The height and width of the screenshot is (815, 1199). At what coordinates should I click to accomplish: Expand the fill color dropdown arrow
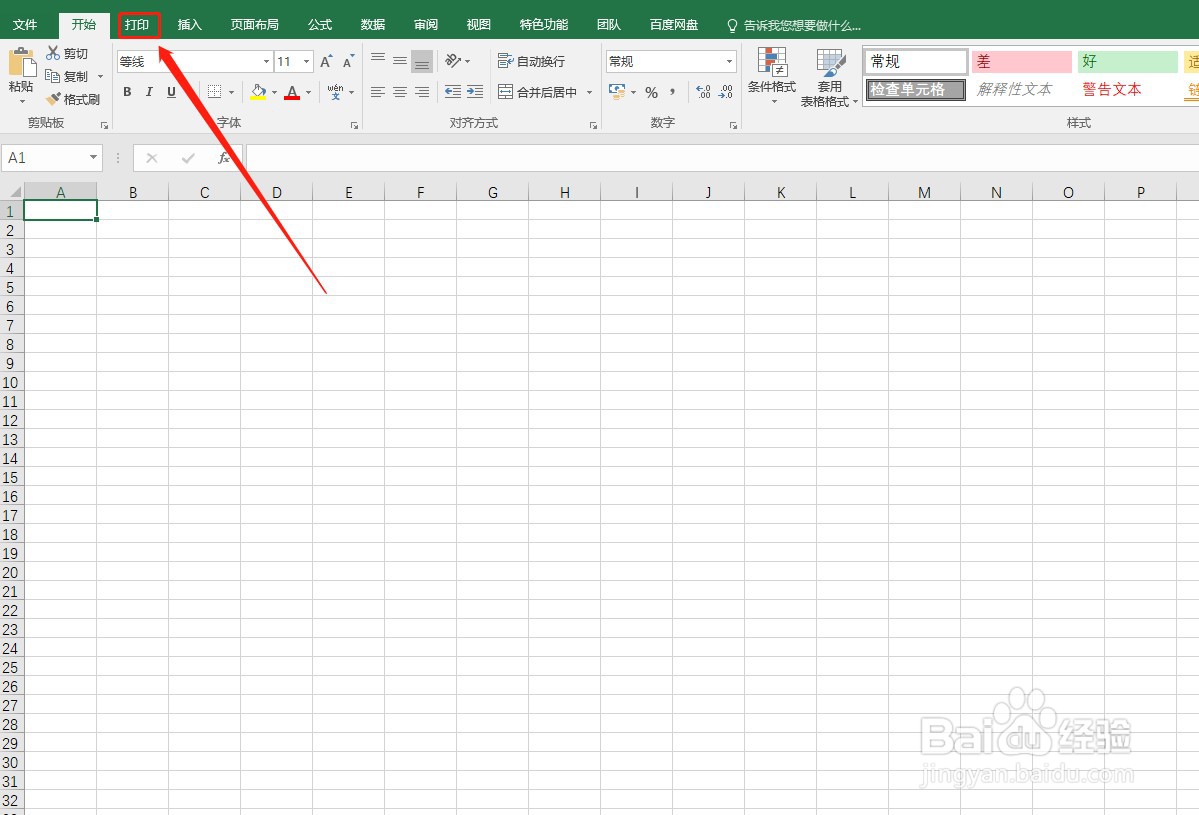click(x=275, y=93)
